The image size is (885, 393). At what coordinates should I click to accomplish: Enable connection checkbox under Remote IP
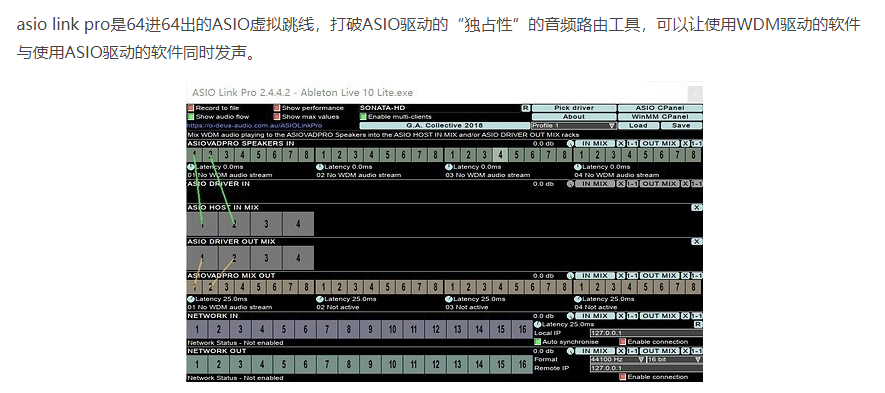(x=623, y=377)
